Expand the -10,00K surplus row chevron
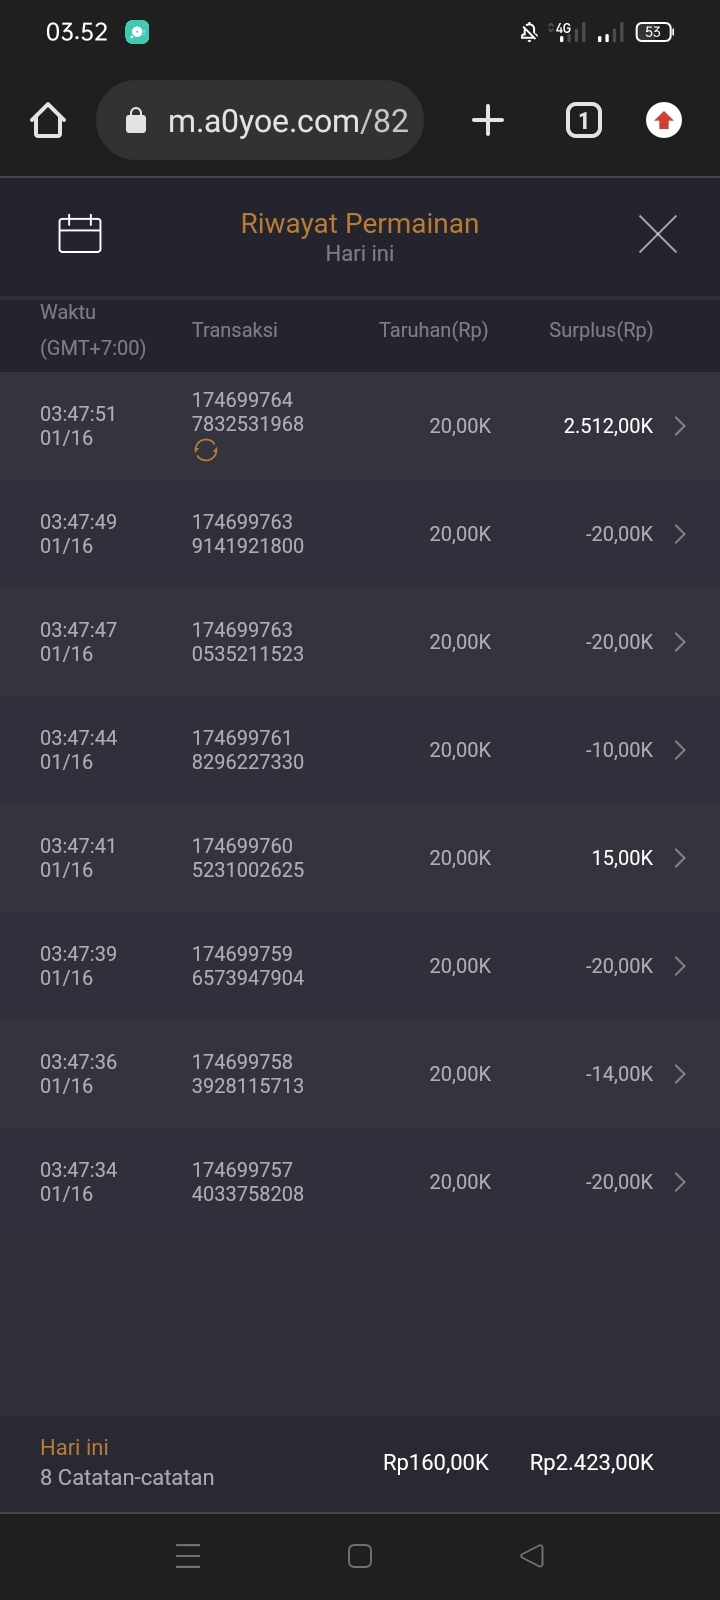 pos(680,750)
